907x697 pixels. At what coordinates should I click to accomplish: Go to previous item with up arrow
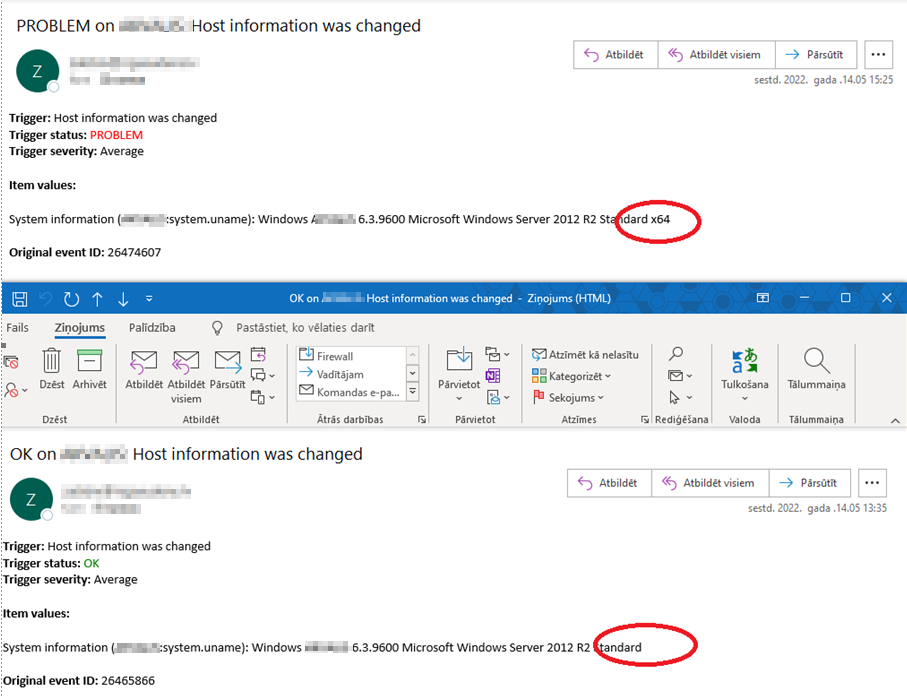(97, 299)
